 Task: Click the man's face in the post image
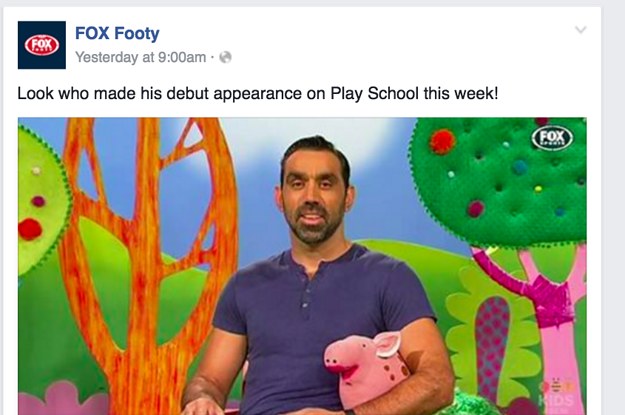[315, 191]
